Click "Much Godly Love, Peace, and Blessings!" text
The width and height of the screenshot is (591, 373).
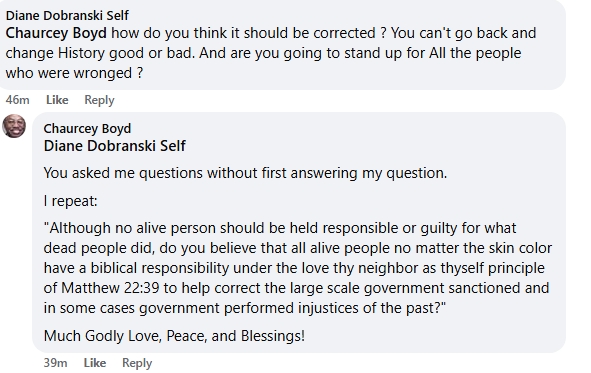tap(174, 336)
